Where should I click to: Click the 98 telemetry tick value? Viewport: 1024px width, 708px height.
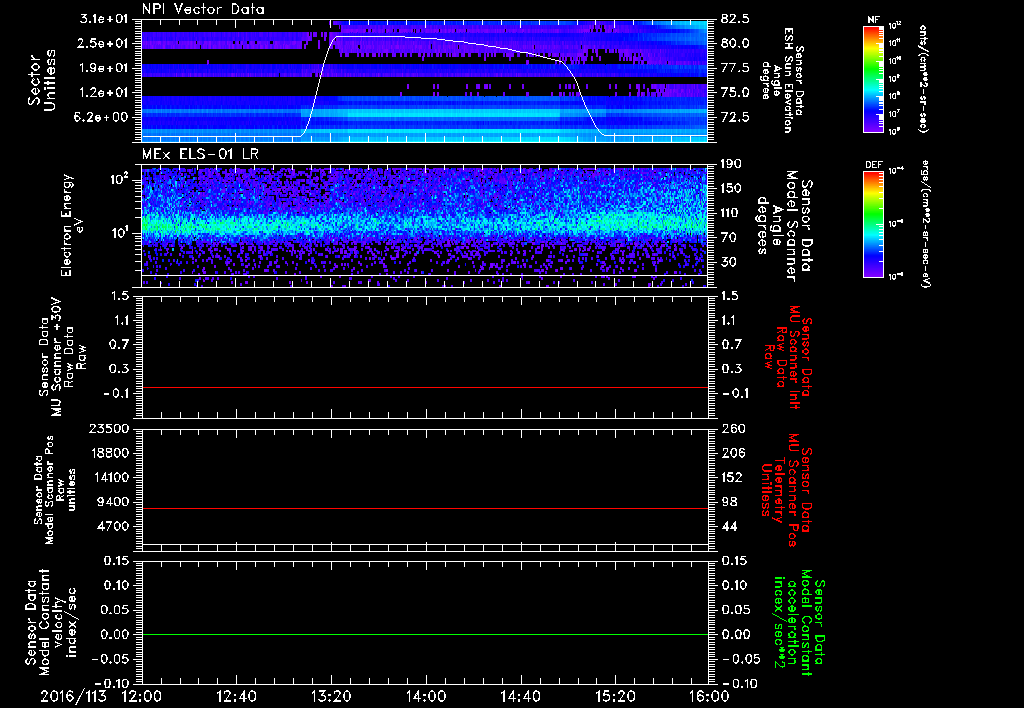click(x=728, y=502)
